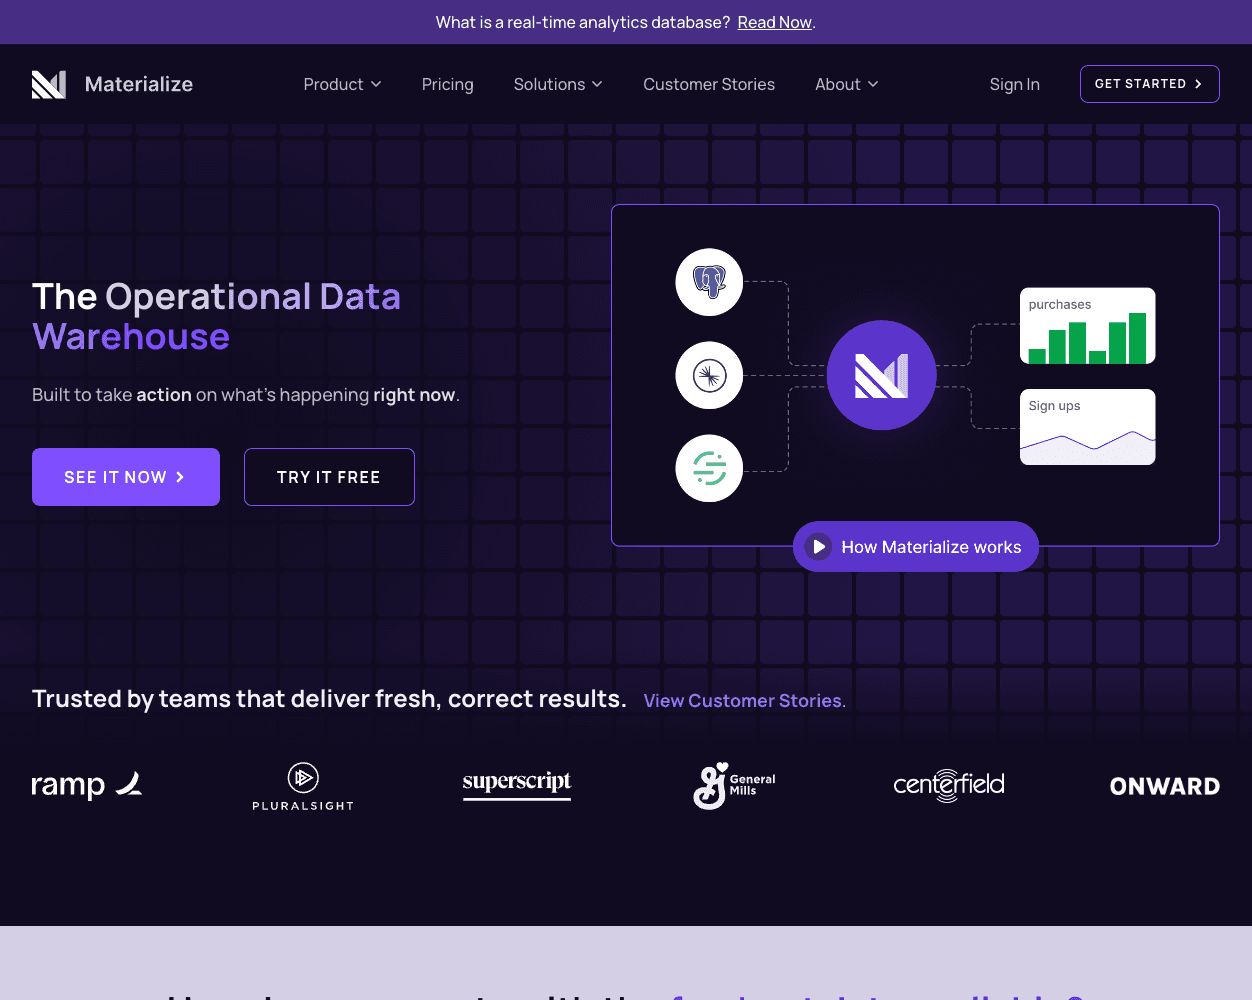The height and width of the screenshot is (1000, 1252).
Task: Click the Materialize logo icon in header
Action: [49, 84]
